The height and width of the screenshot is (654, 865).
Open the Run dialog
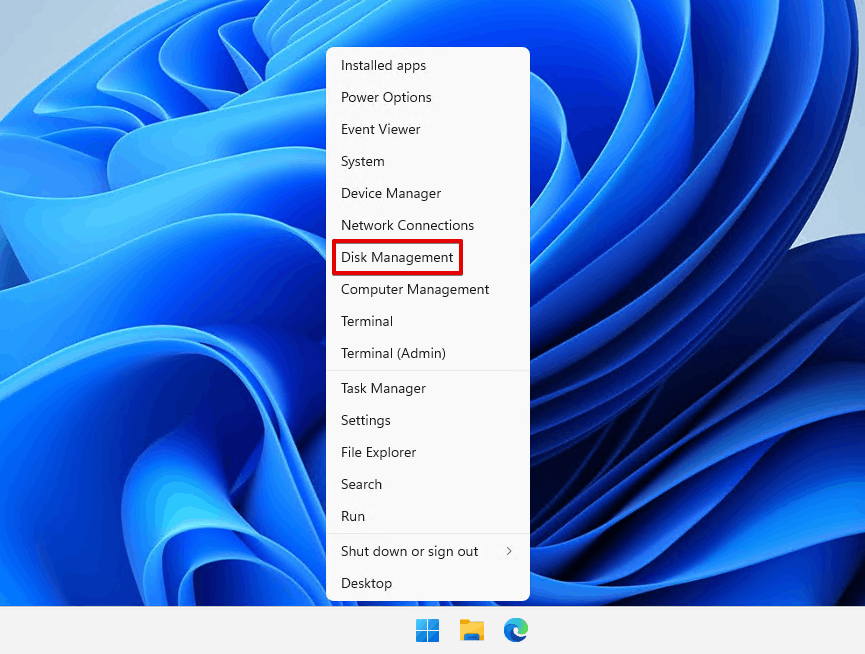coord(352,516)
